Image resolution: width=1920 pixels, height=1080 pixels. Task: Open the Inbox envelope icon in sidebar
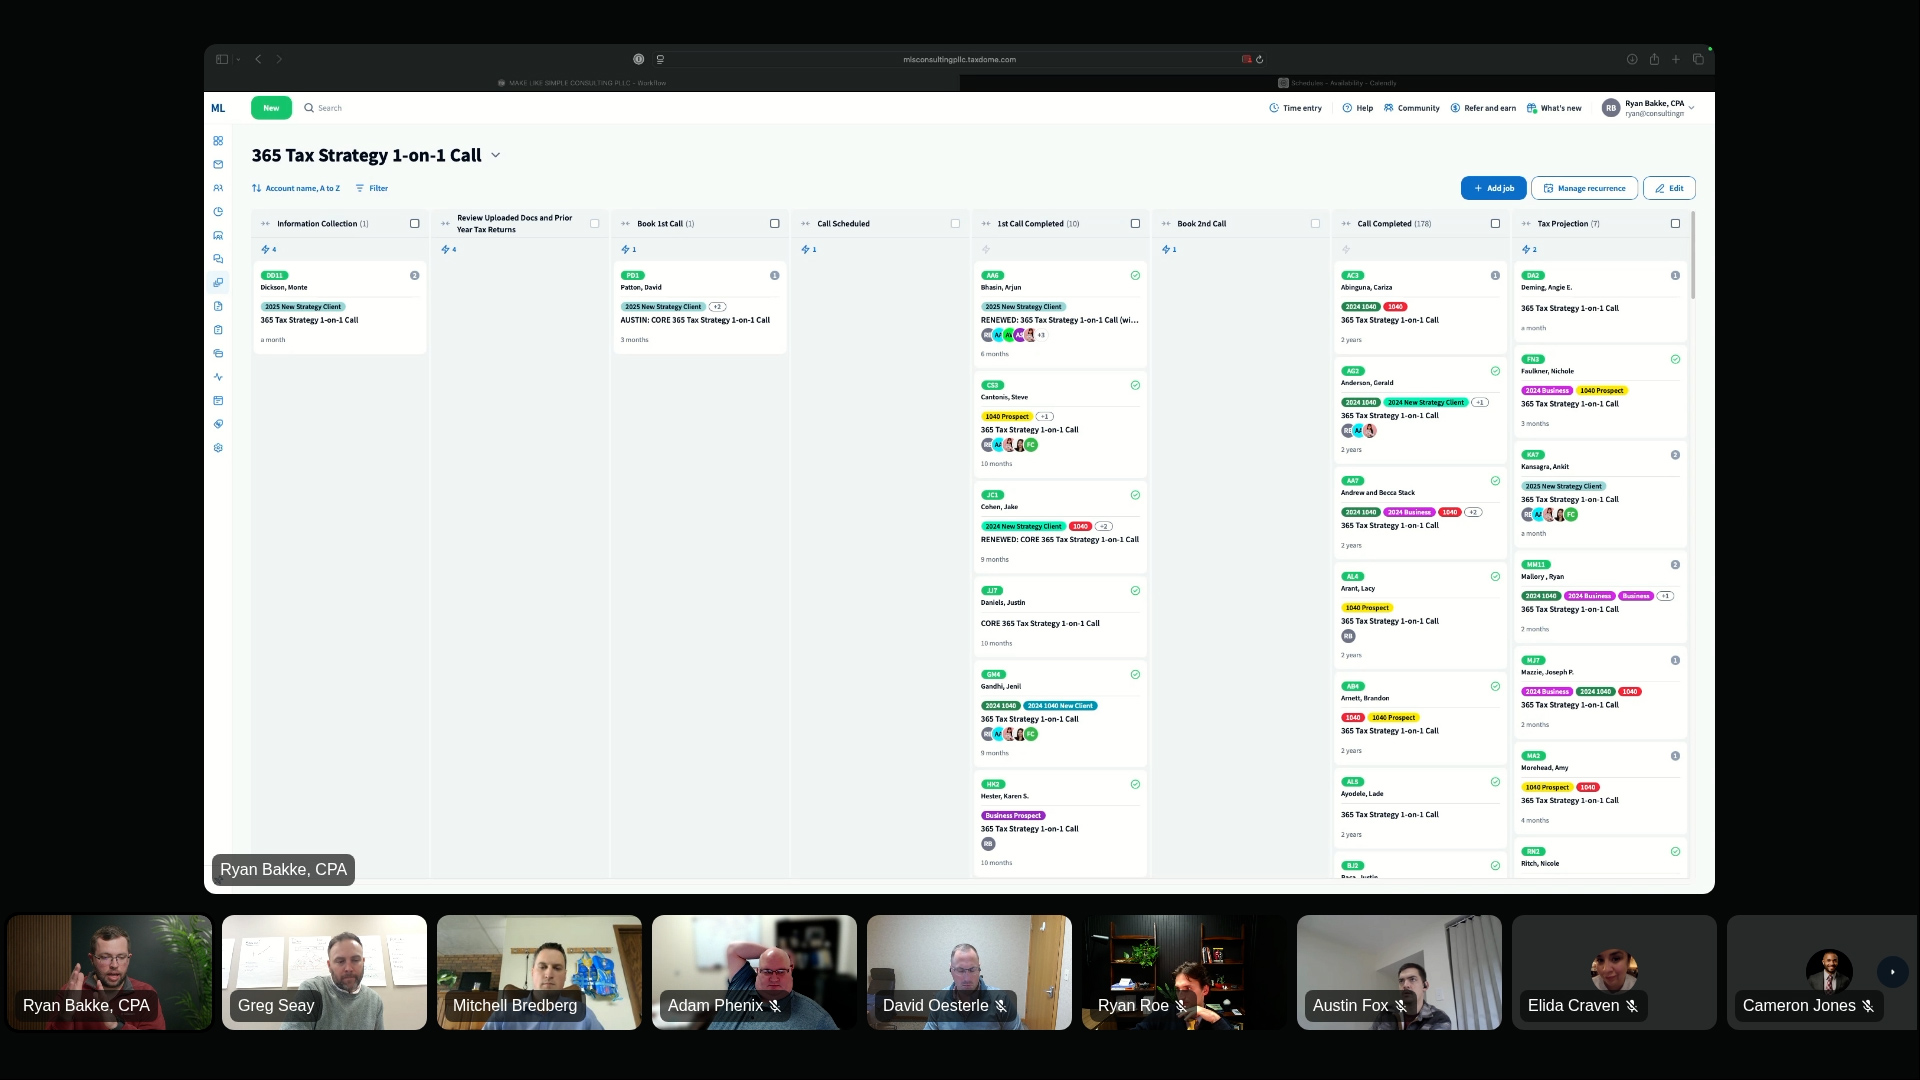(218, 164)
